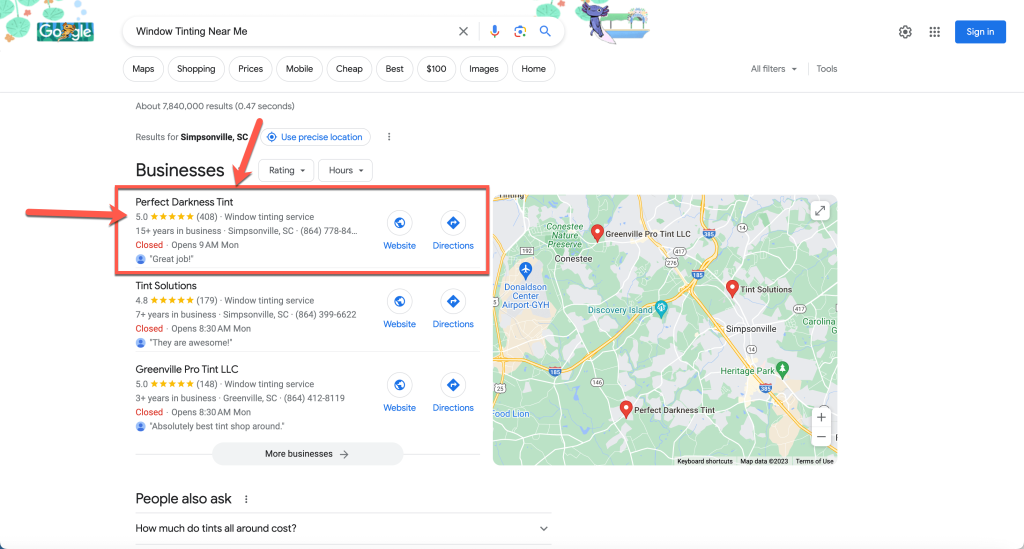
Task: Select the Cheap filter chip
Action: pos(349,69)
